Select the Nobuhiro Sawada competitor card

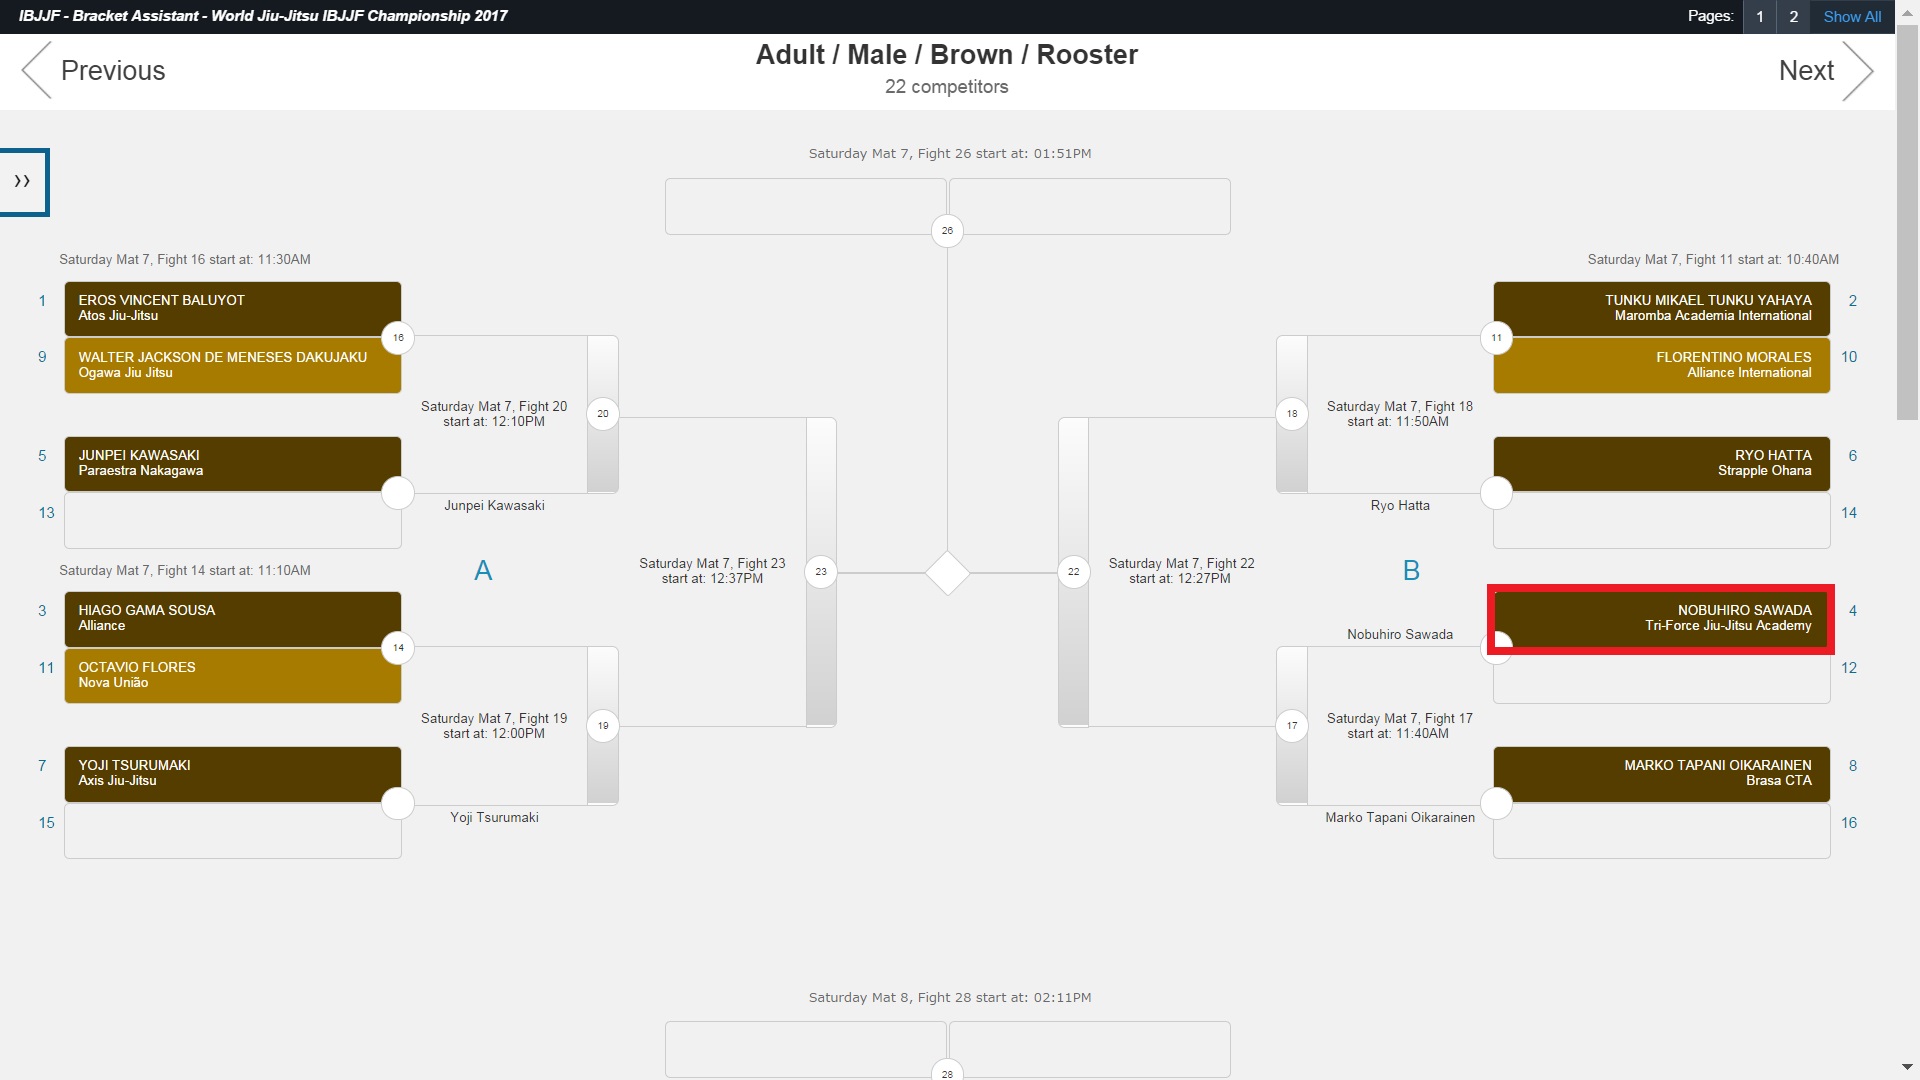point(1661,619)
